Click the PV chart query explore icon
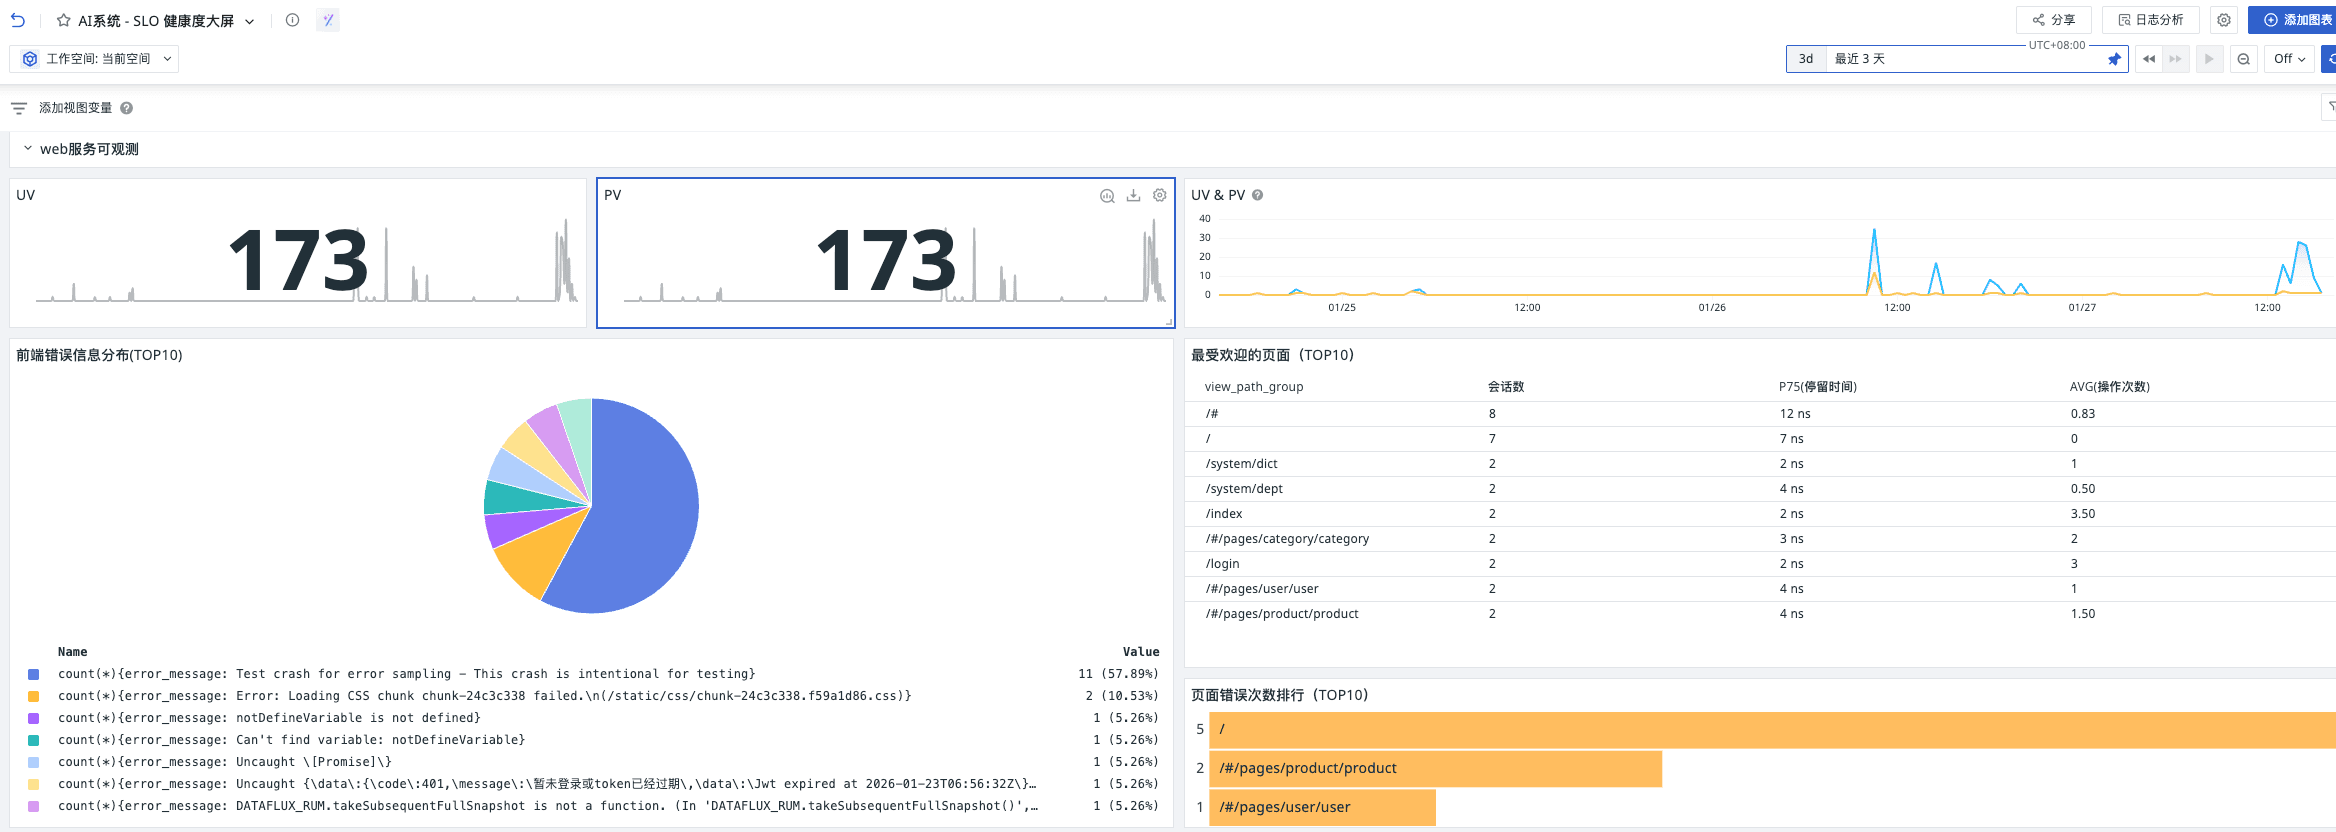The width and height of the screenshot is (2336, 832). coord(1107,196)
